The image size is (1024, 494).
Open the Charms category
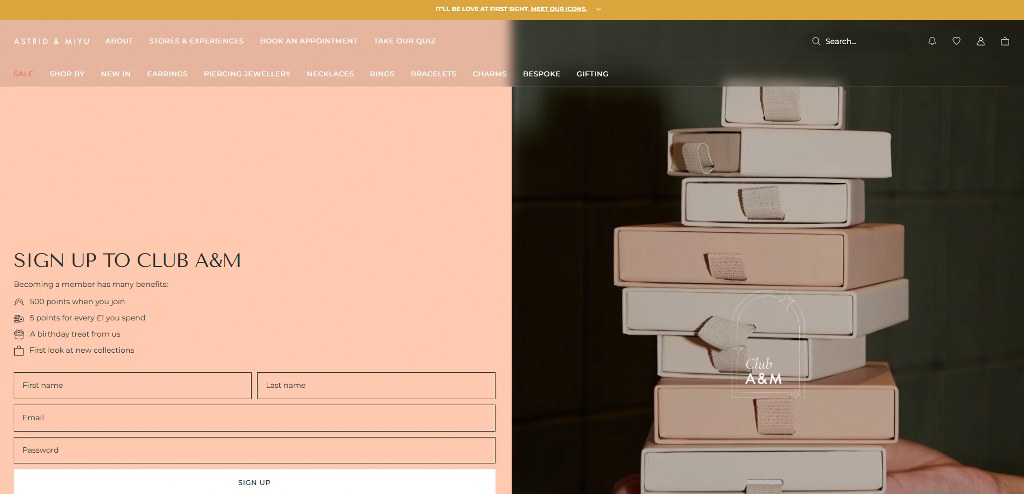click(490, 74)
